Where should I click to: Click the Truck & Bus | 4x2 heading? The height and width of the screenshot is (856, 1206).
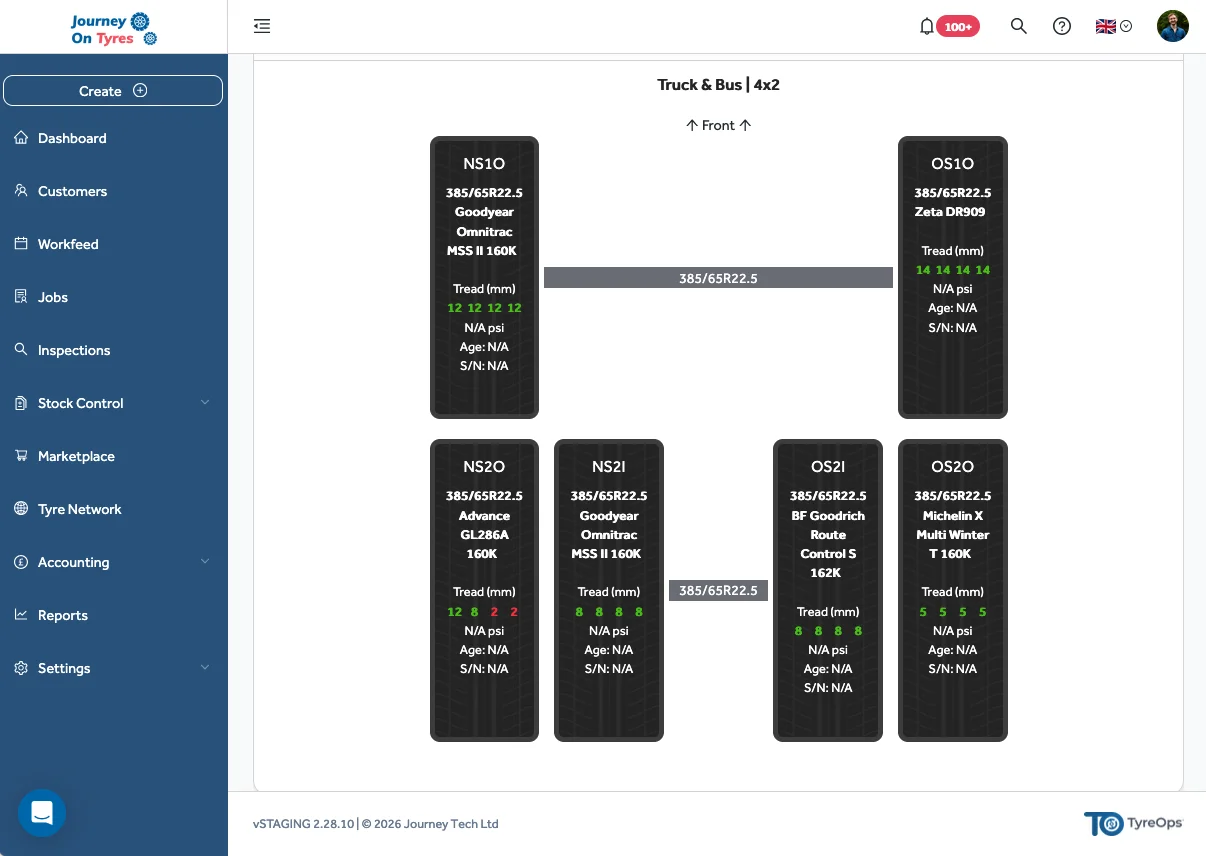[x=718, y=85]
